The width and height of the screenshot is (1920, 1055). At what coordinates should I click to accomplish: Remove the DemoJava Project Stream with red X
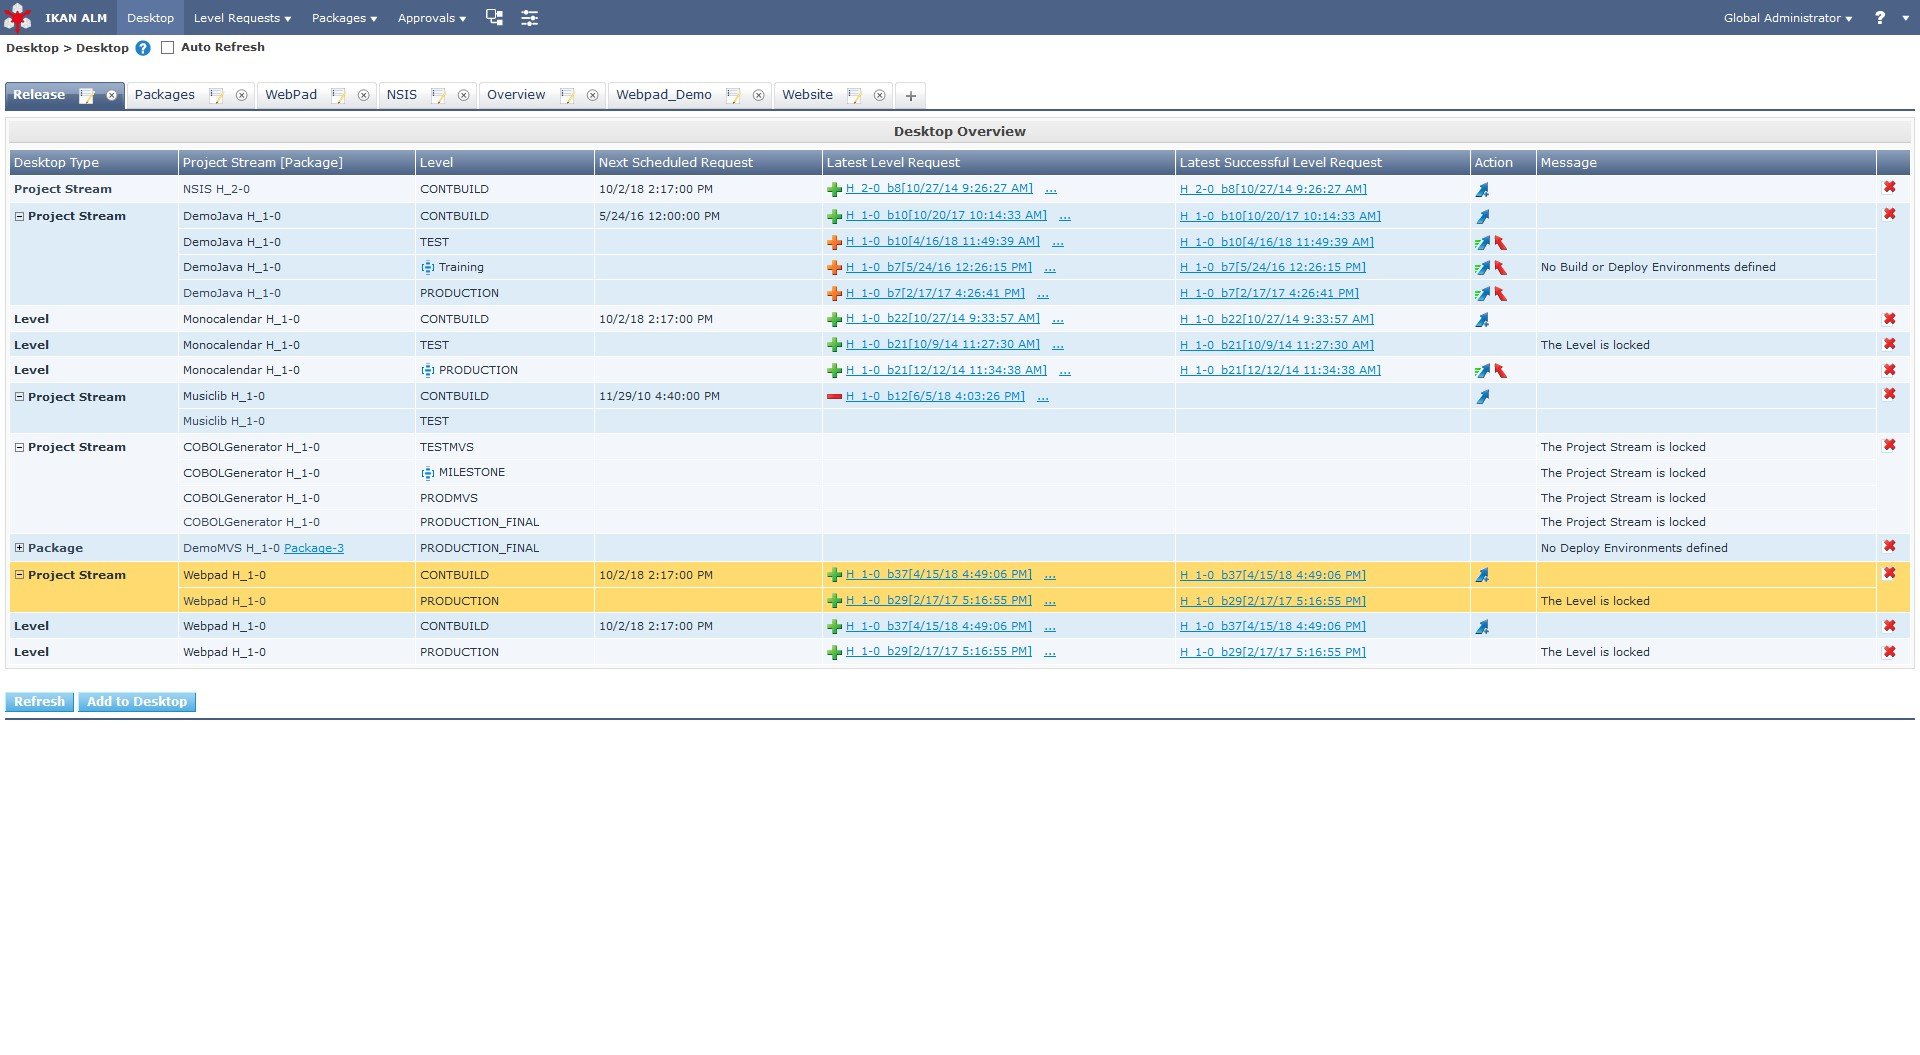click(x=1890, y=214)
